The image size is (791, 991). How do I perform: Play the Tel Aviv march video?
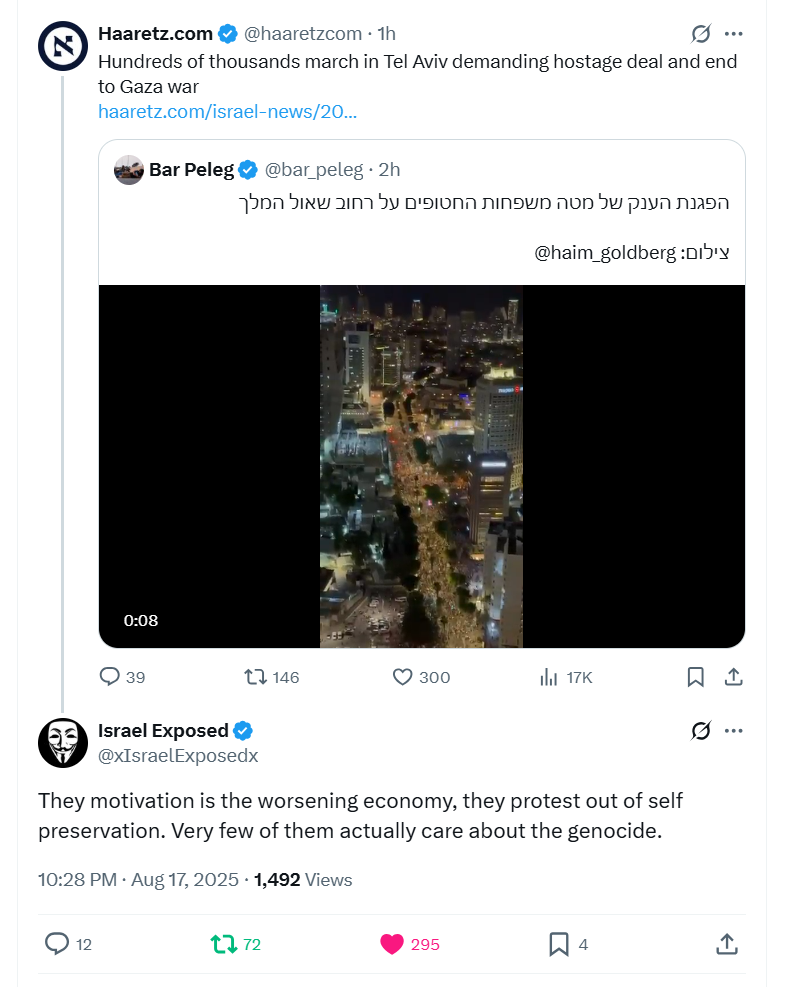coord(421,466)
